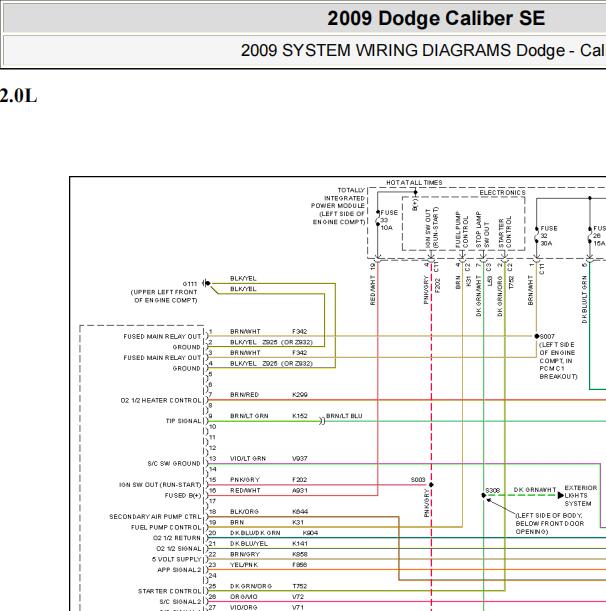Click circuit code 'K141'
The image size is (606, 611).
(300, 543)
